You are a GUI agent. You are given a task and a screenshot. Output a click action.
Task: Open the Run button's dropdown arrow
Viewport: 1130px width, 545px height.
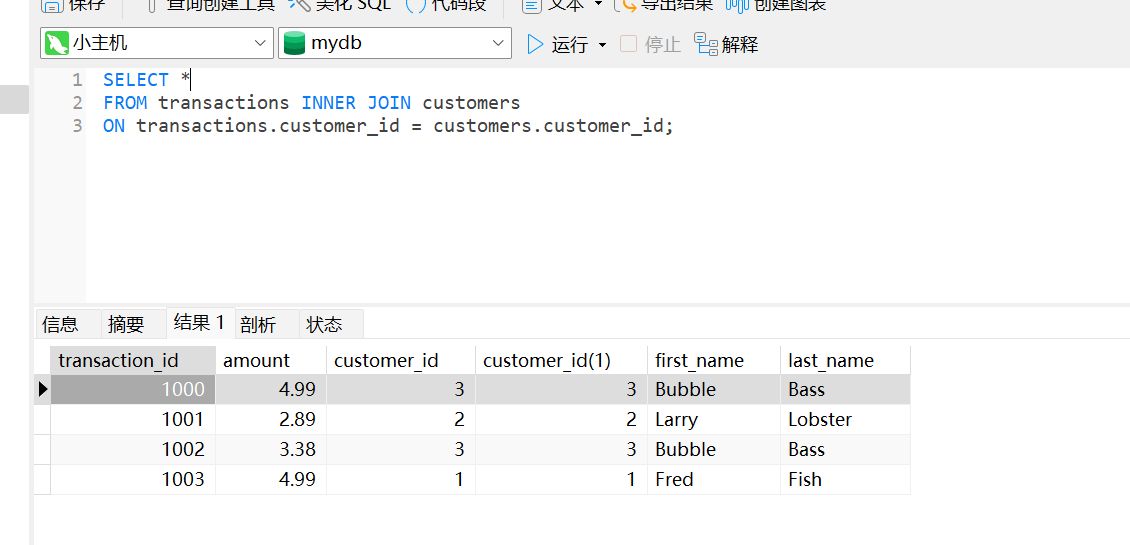point(602,45)
